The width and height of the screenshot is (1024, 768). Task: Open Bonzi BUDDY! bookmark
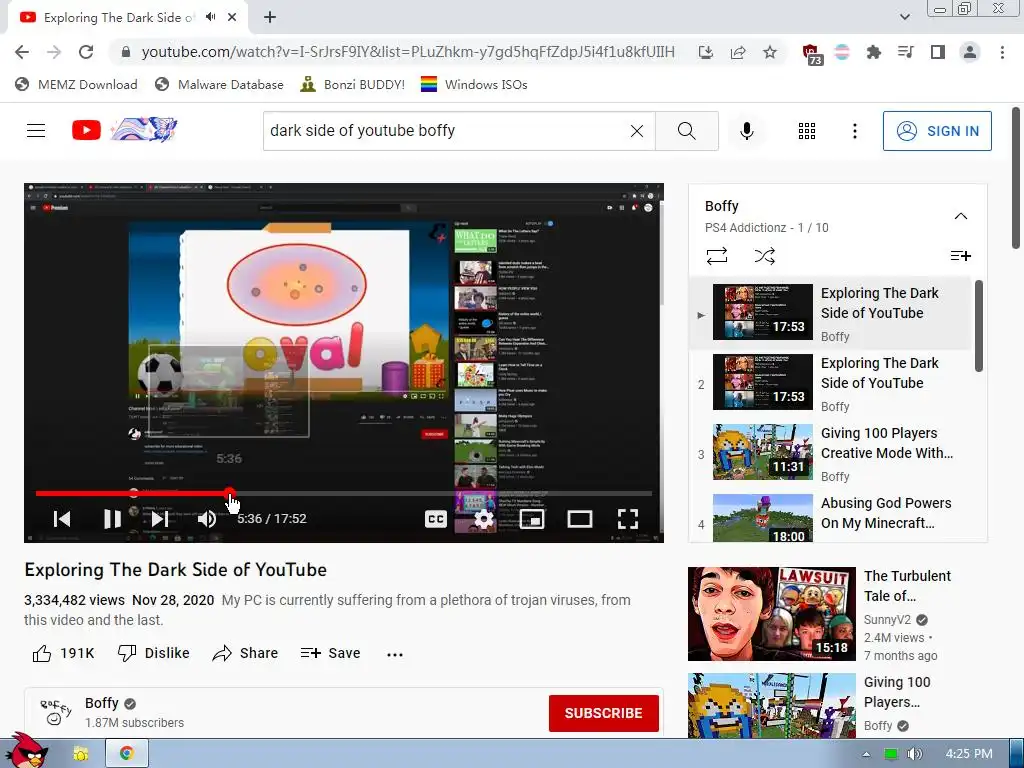tap(353, 84)
